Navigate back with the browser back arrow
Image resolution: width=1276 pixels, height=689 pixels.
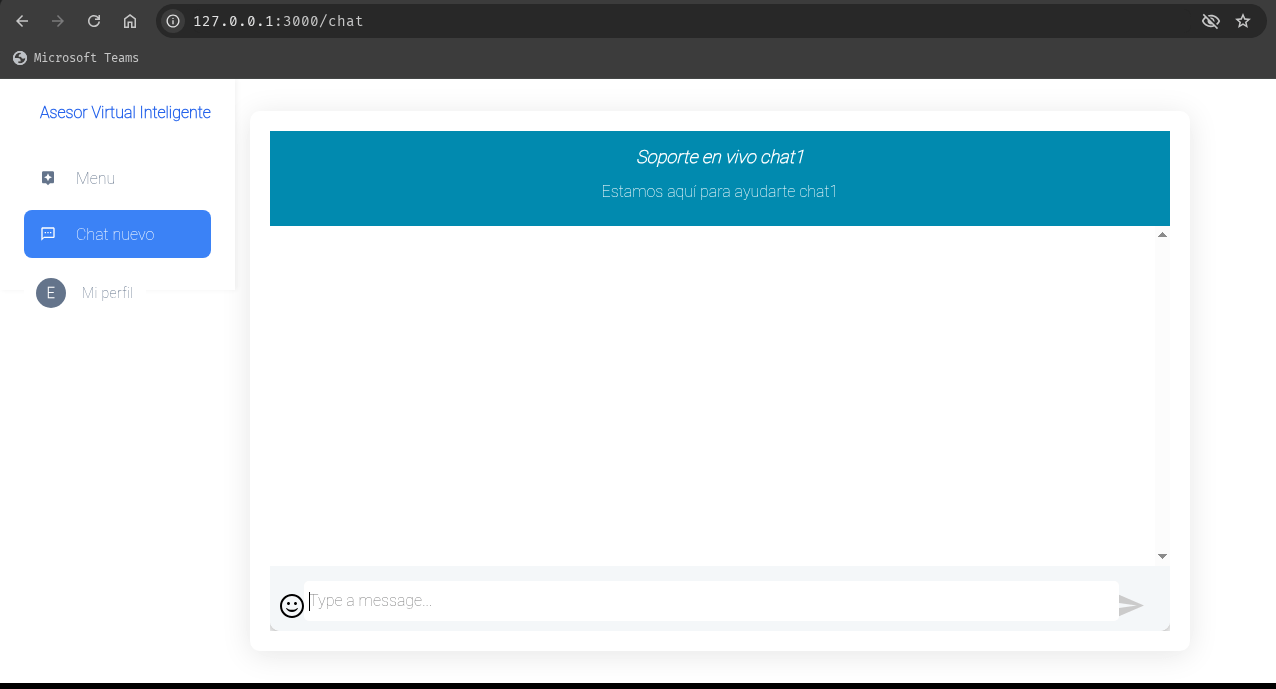tap(22, 21)
